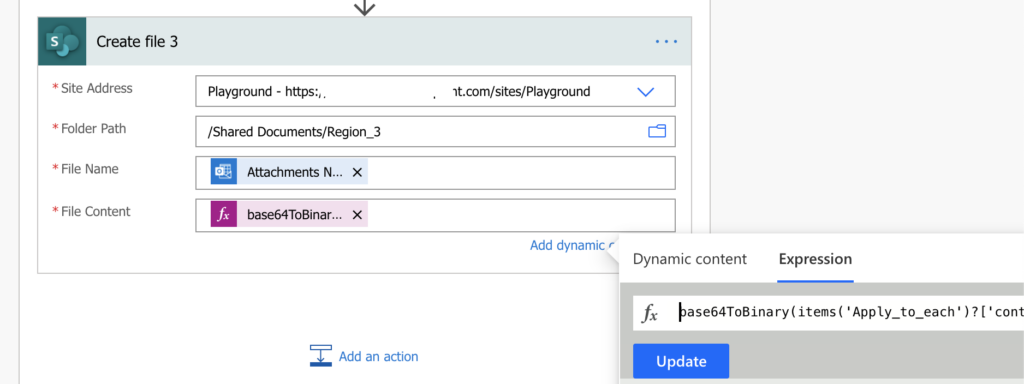
Task: Open the folder picker for Folder Path
Action: click(656, 132)
